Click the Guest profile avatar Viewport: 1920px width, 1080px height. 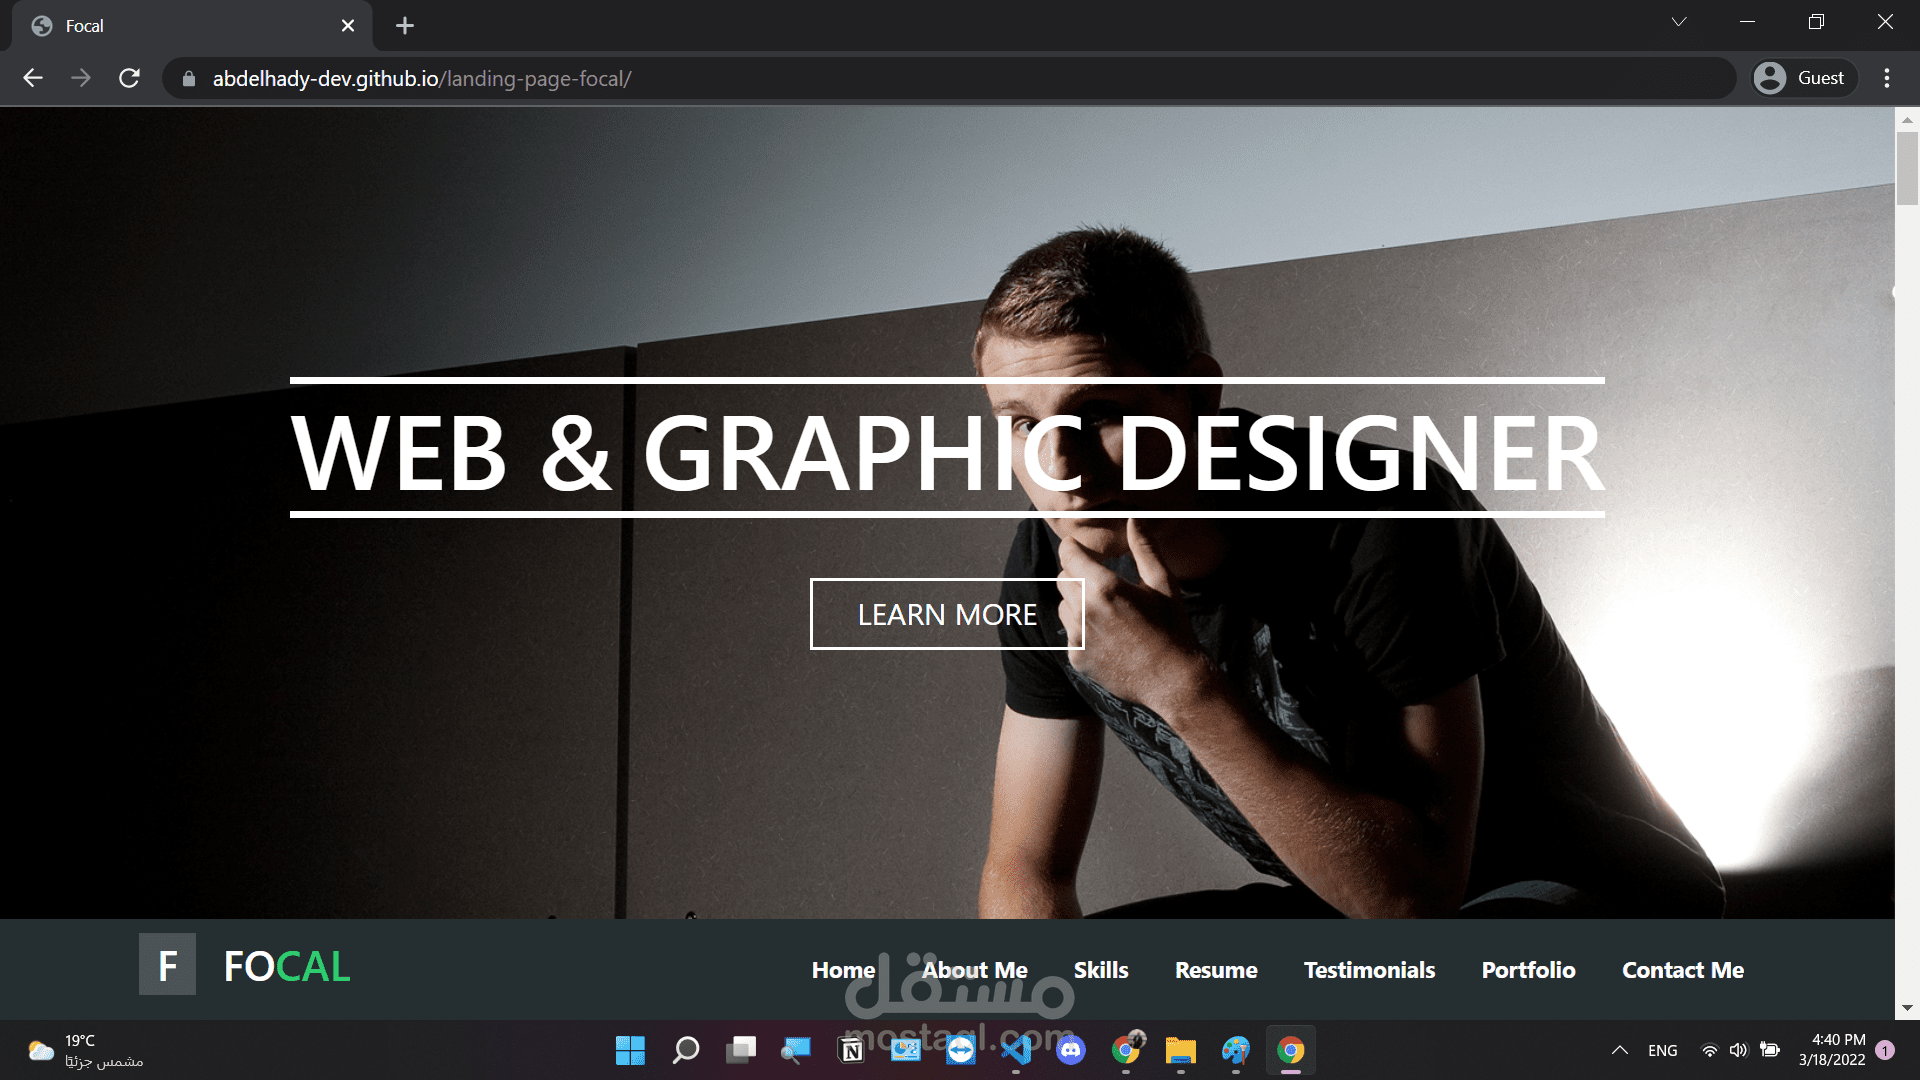point(1769,77)
